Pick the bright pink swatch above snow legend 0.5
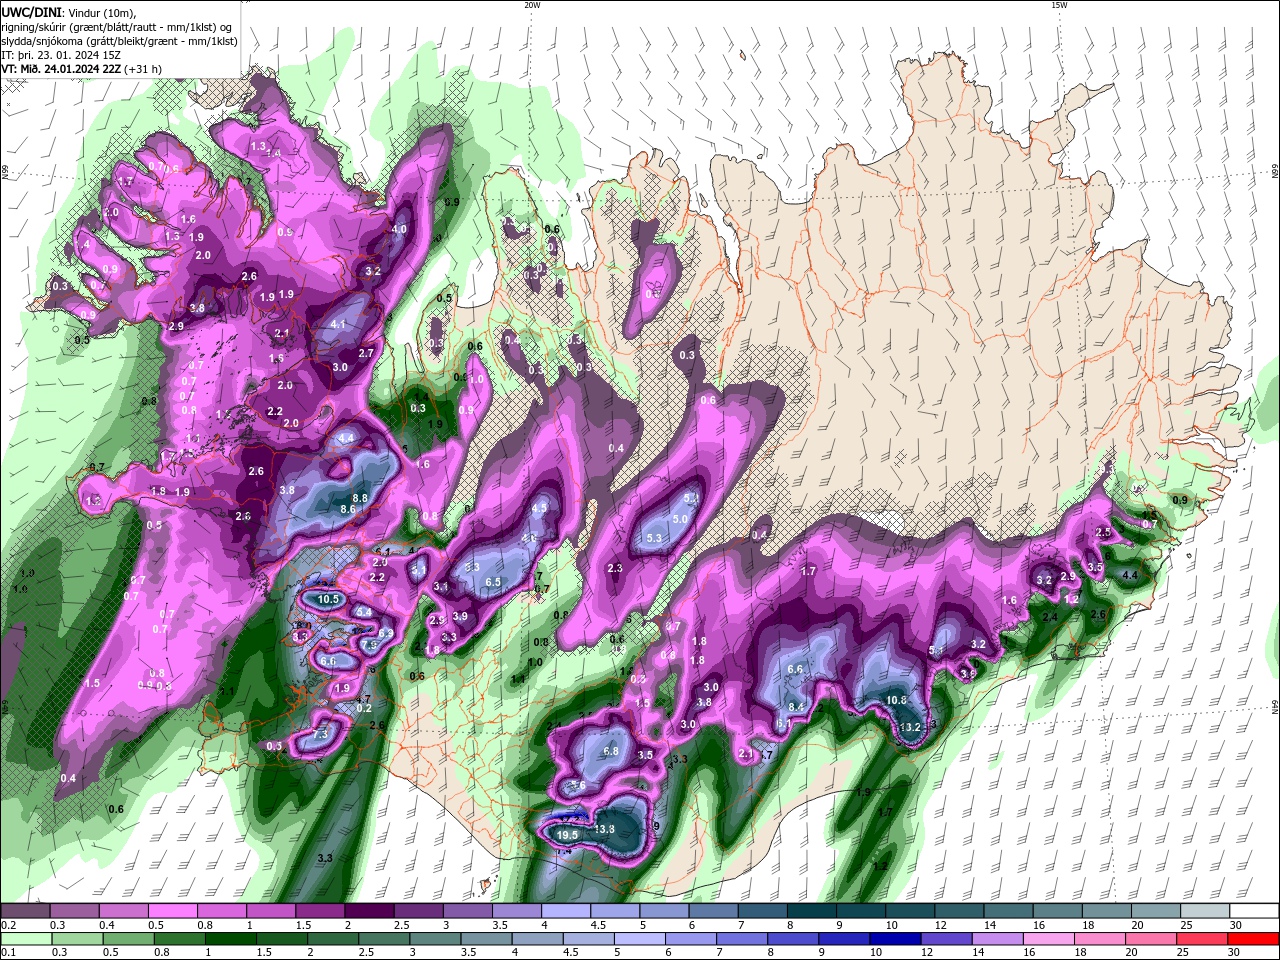Viewport: 1280px width, 960px height. (172, 911)
